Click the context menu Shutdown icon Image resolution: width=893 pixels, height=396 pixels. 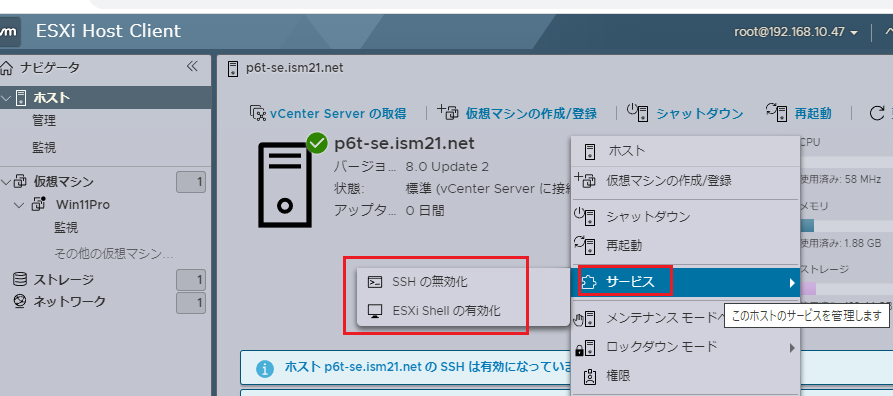click(x=585, y=217)
